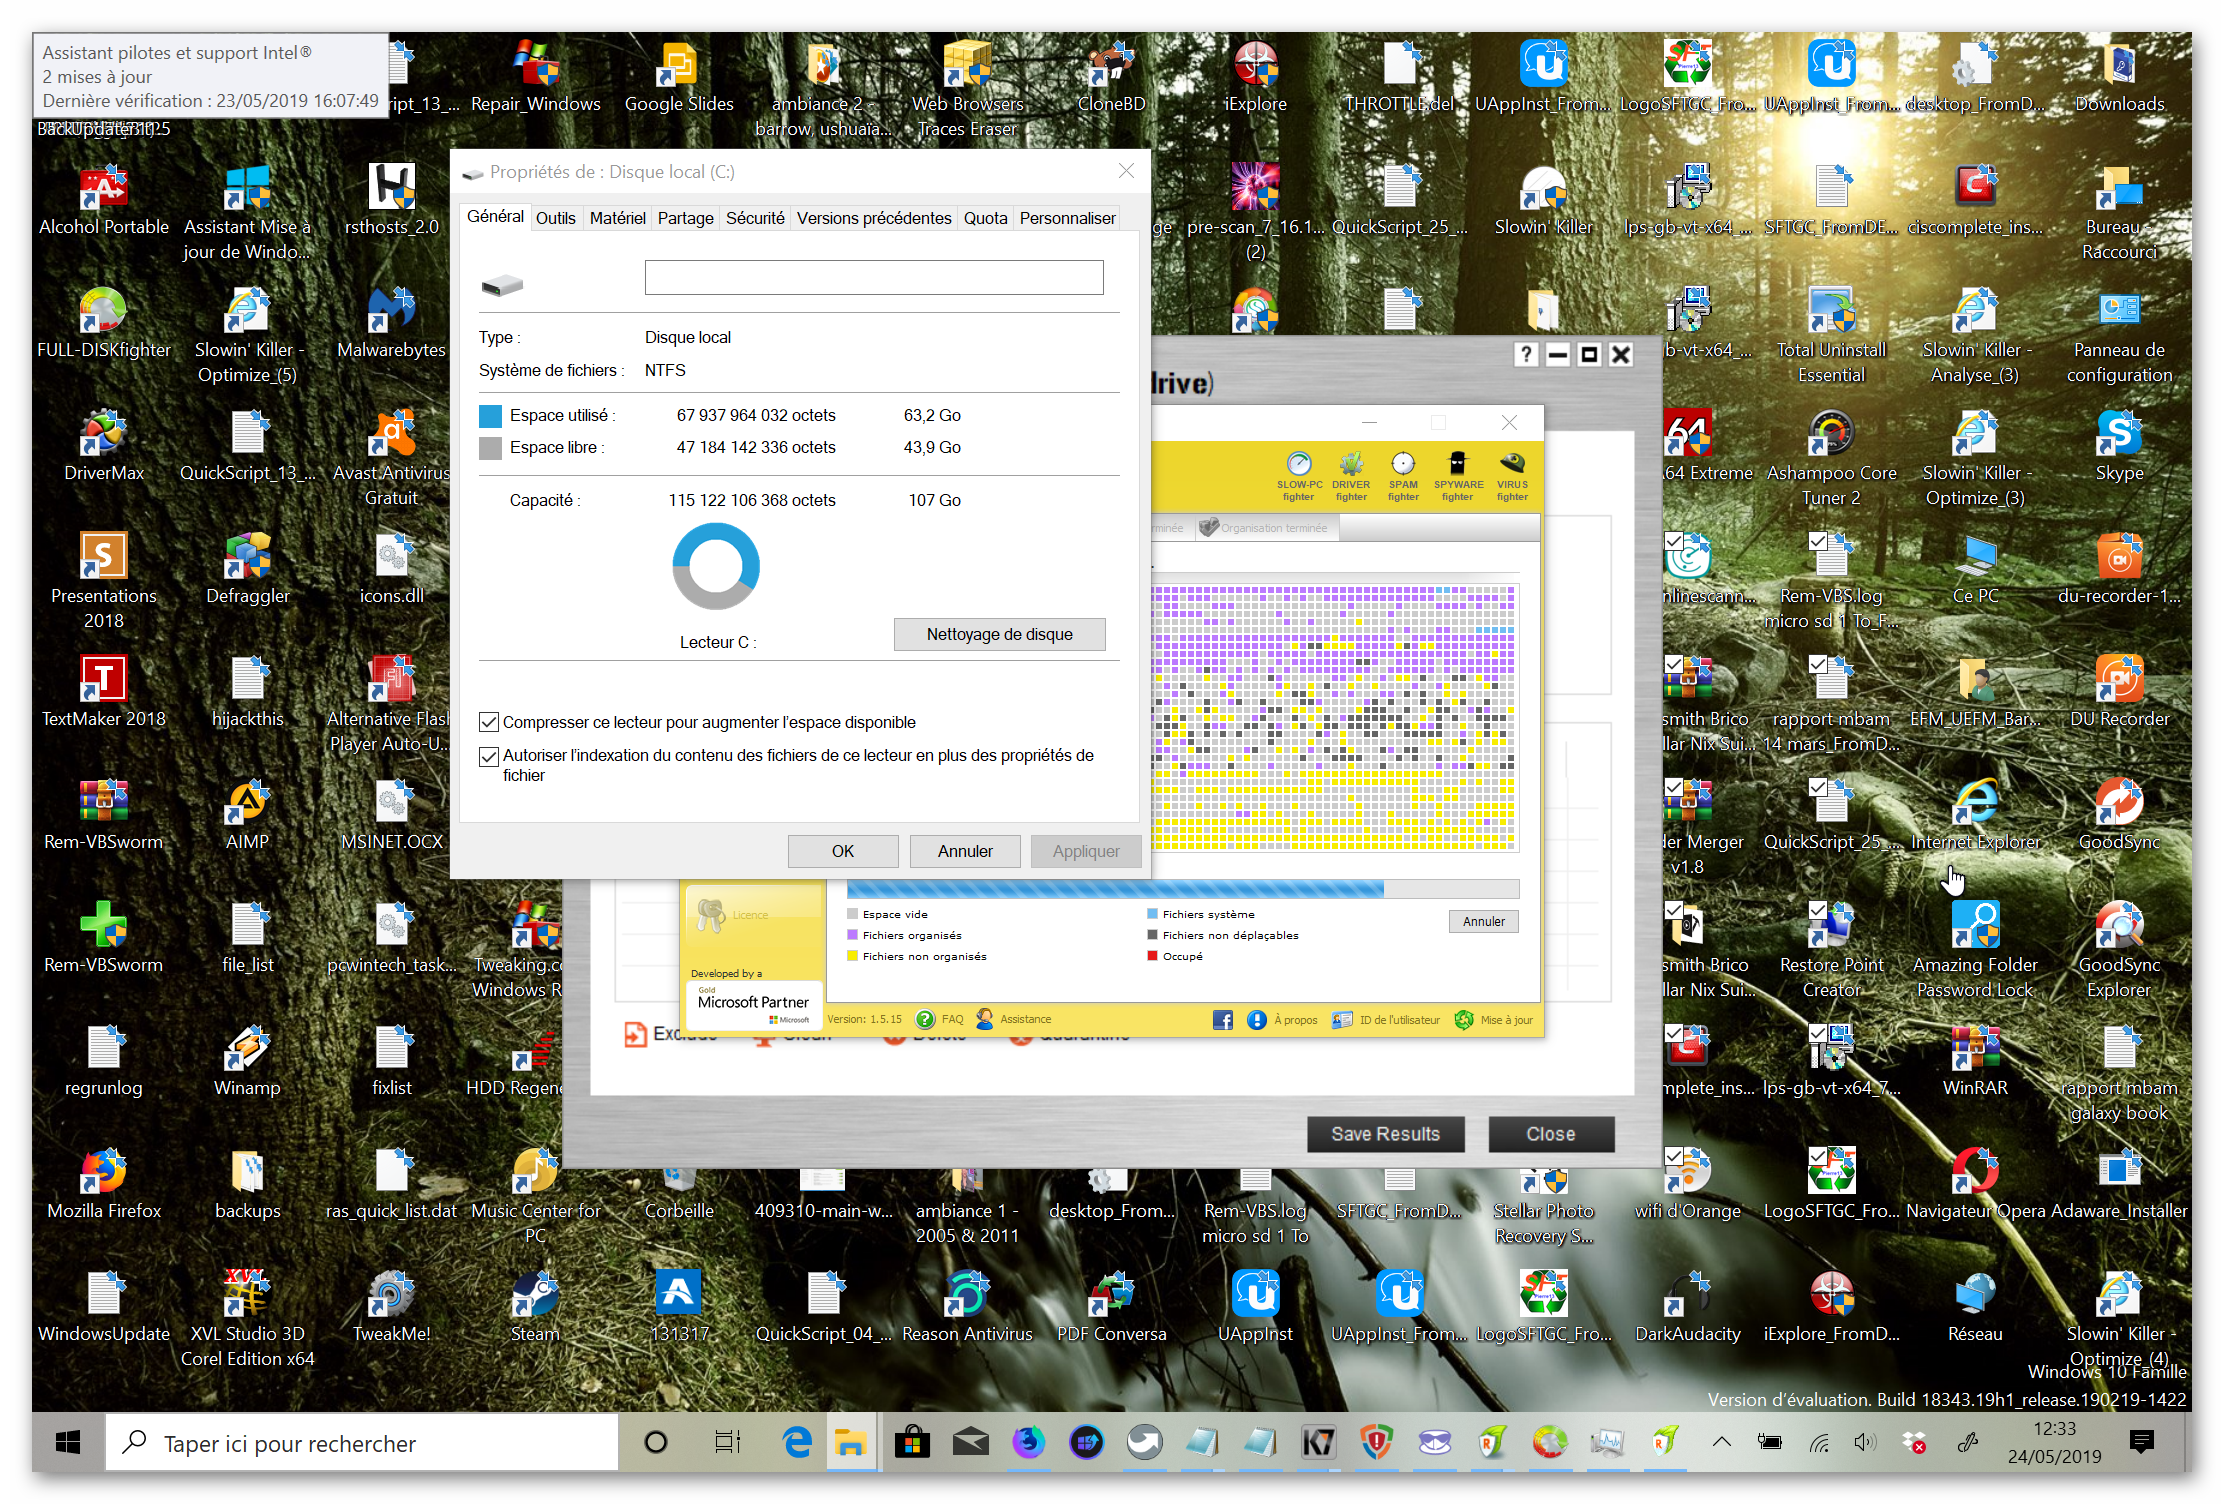Open Microsoft Edge from the taskbar
The width and height of the screenshot is (2224, 1504).
[797, 1442]
